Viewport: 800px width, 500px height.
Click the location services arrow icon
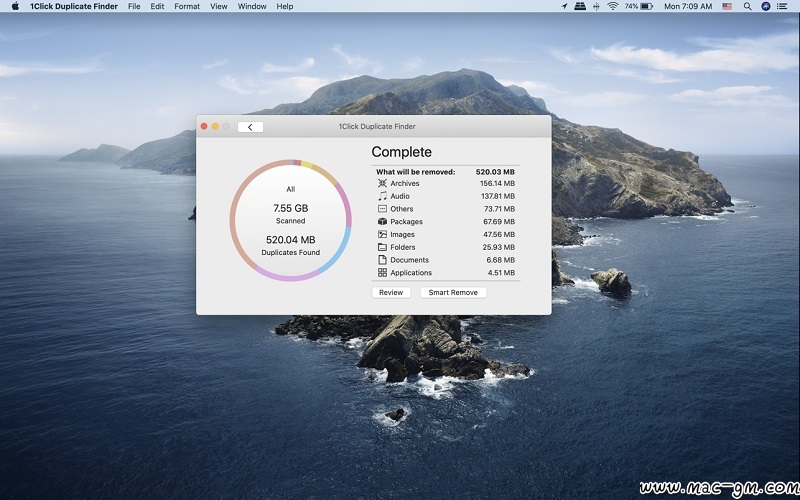click(564, 6)
